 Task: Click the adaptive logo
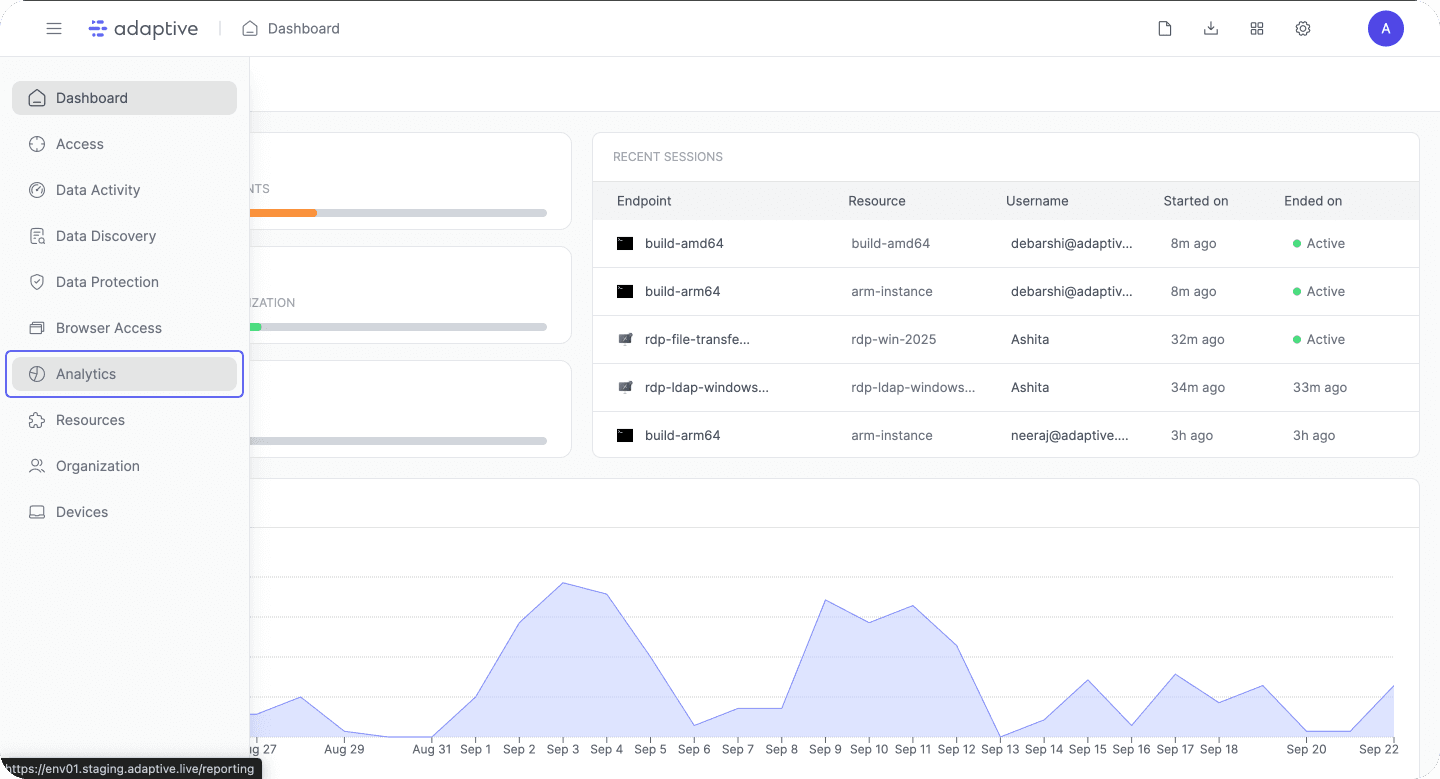point(143,29)
